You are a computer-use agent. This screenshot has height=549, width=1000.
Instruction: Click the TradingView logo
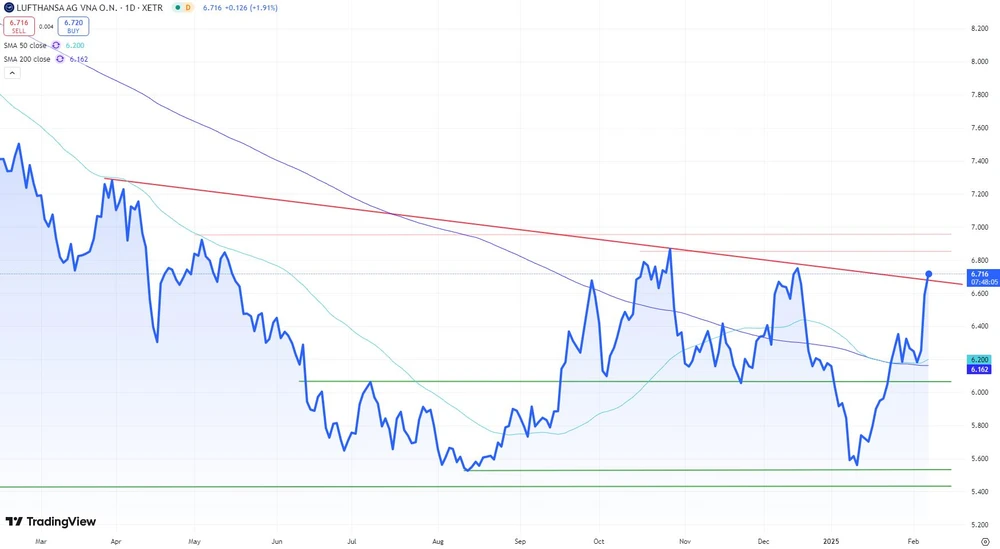51,522
